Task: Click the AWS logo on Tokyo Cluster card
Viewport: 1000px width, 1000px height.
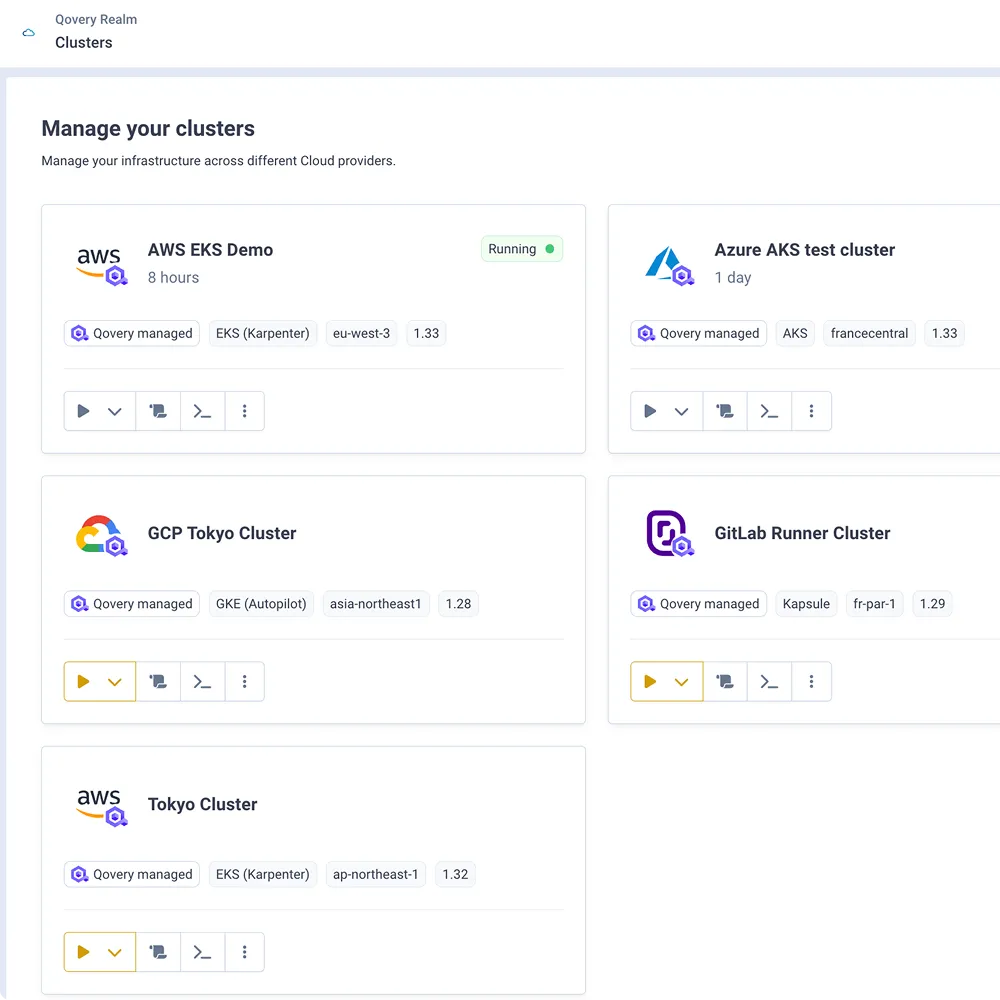Action: tap(100, 806)
